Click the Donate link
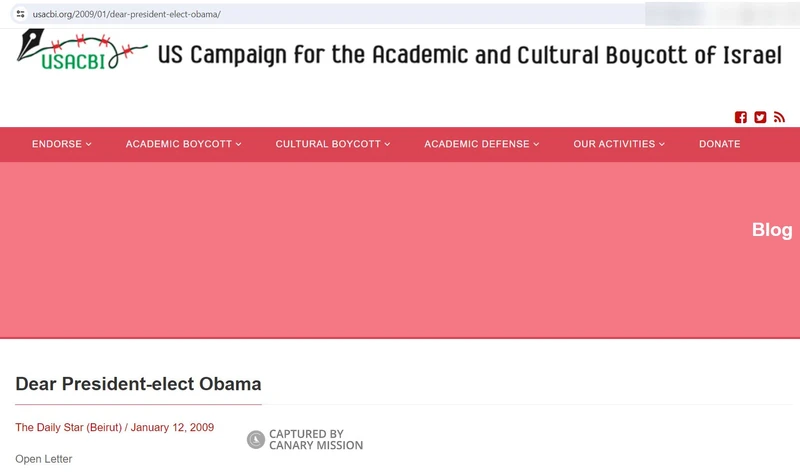The width and height of the screenshot is (800, 472). tap(719, 144)
